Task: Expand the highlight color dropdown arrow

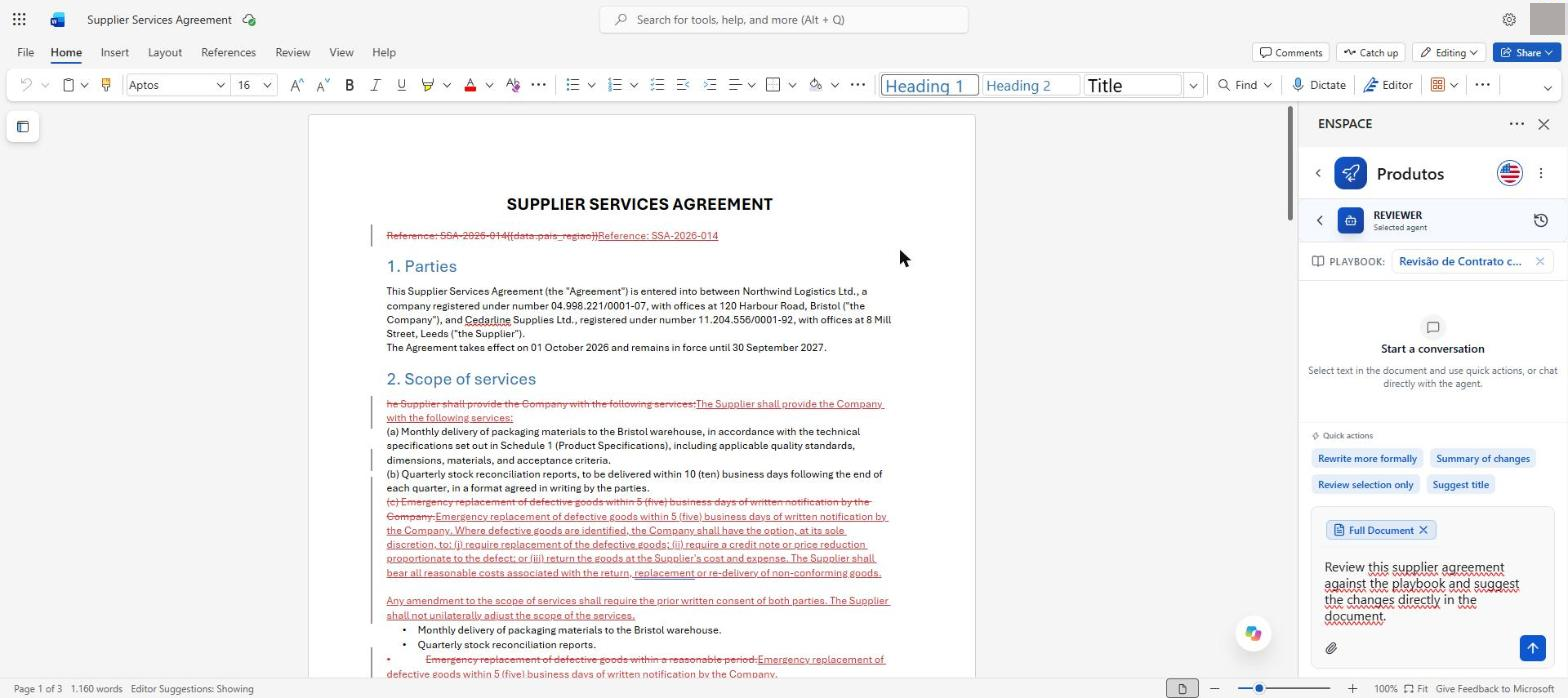Action: click(446, 85)
